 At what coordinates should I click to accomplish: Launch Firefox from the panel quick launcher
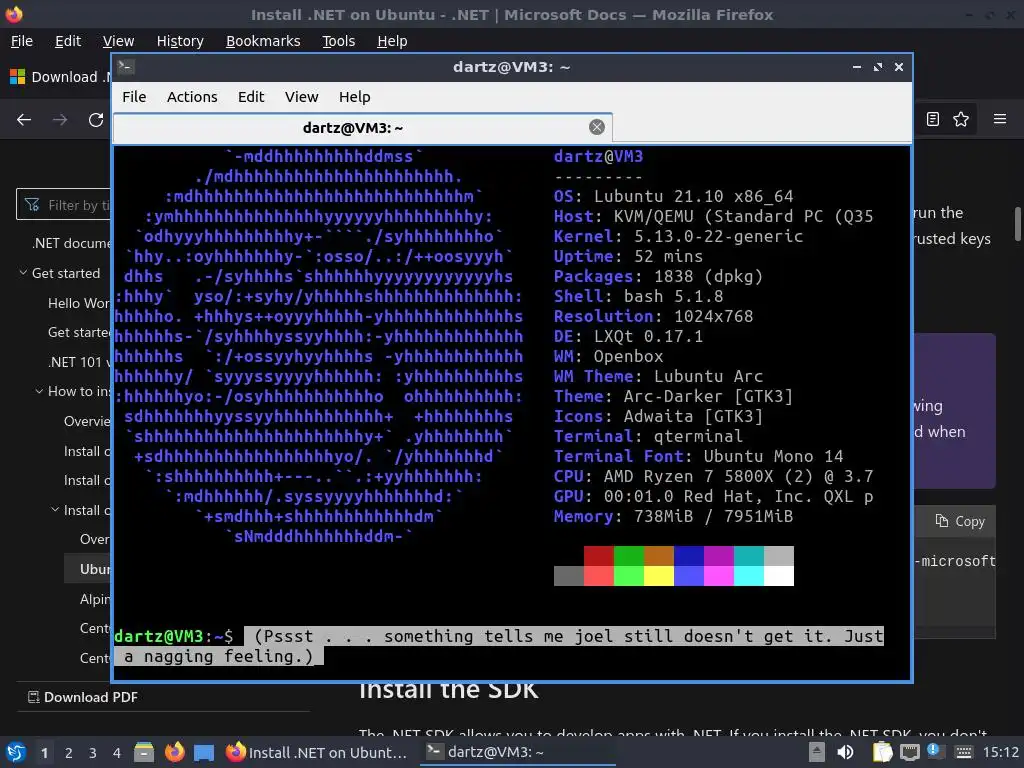pos(174,752)
